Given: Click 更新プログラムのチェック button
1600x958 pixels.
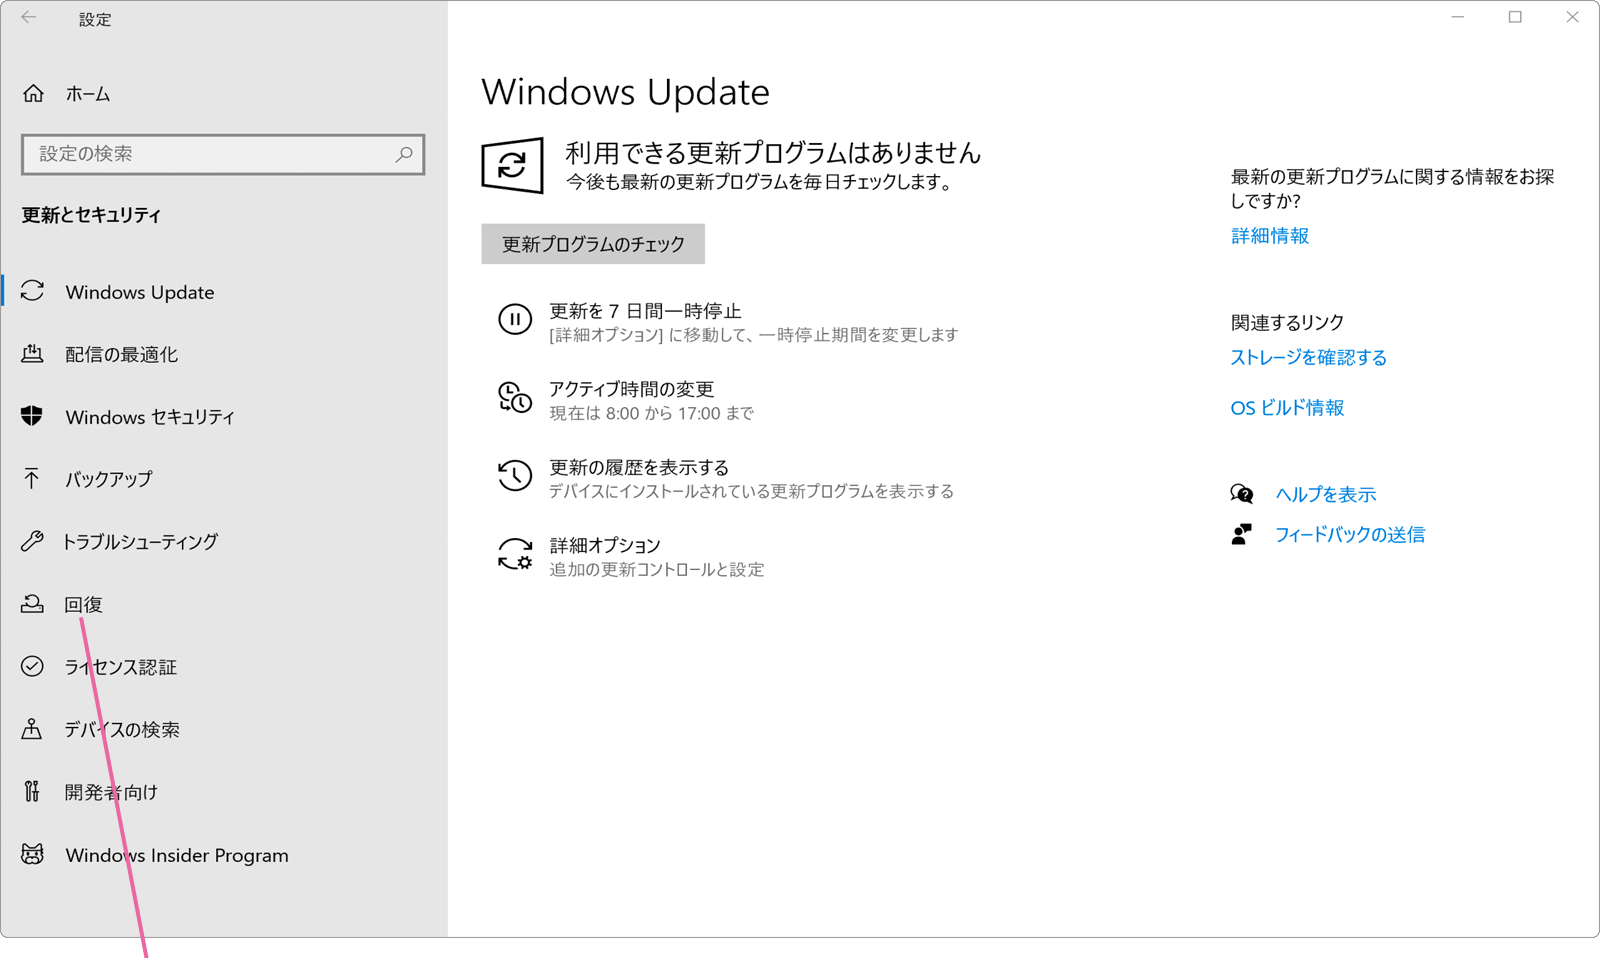Looking at the screenshot, I should [593, 244].
